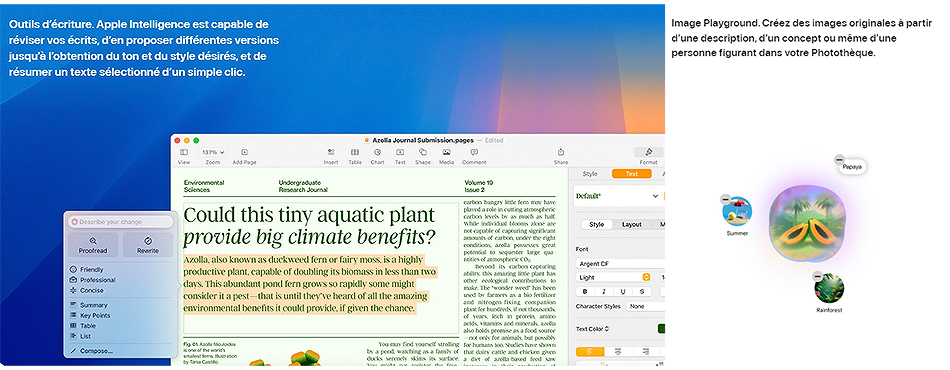
Task: Click the Describe your change field
Action: 121,222
